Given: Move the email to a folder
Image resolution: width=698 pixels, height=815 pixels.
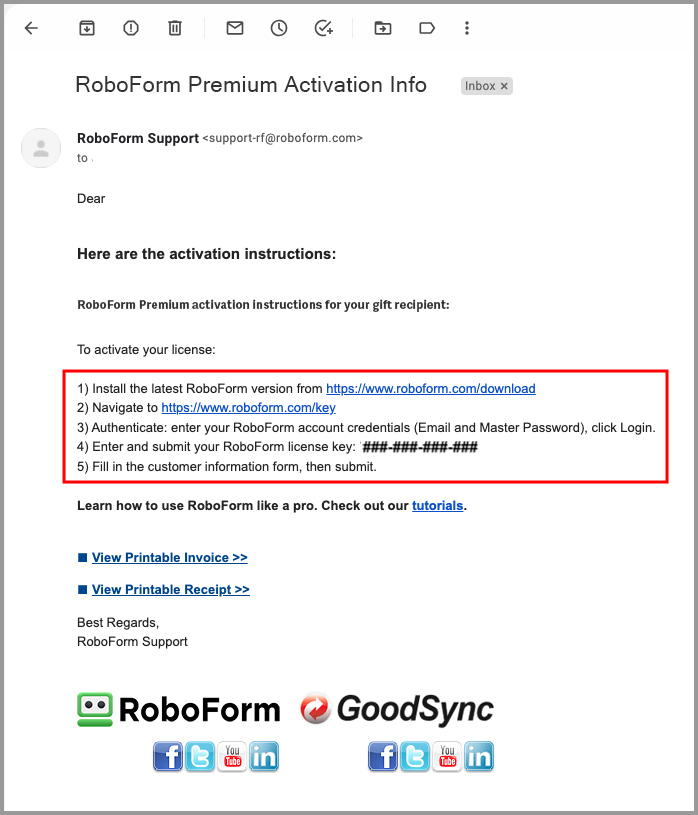Looking at the screenshot, I should click(x=382, y=28).
